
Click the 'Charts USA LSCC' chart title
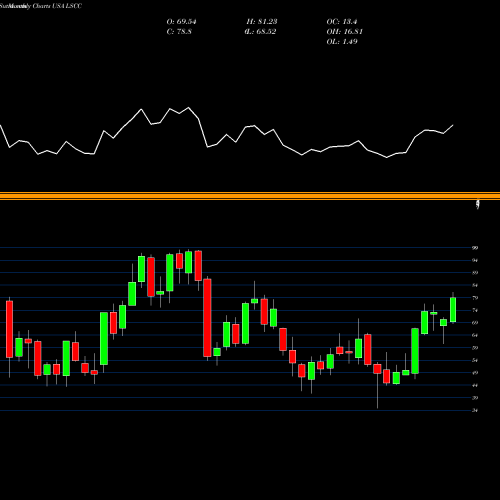[x=57, y=6]
